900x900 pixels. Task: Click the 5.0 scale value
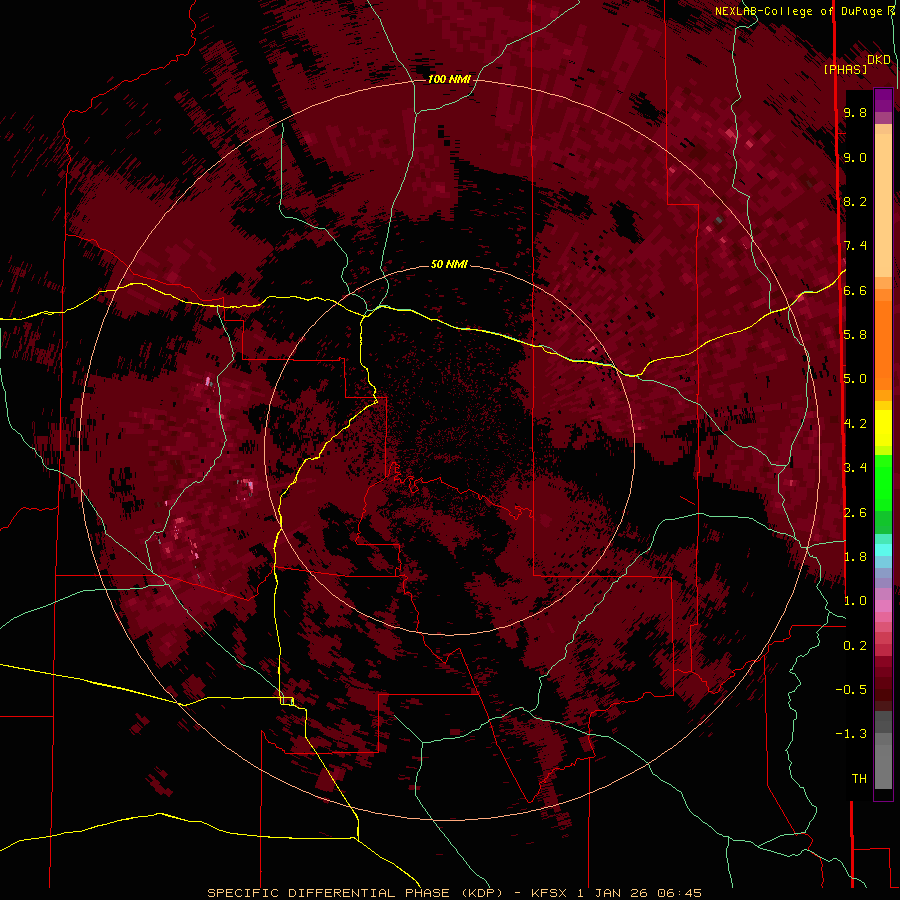click(x=855, y=379)
